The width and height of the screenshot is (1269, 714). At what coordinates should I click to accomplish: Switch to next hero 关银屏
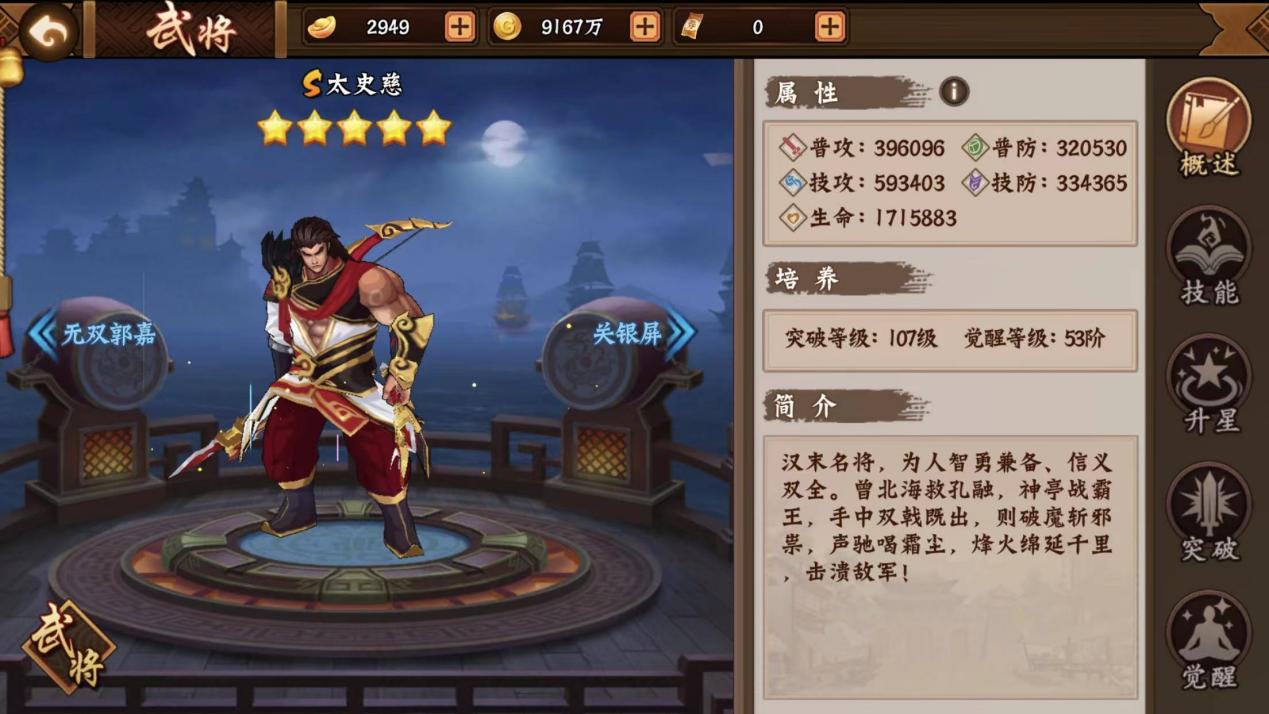(642, 333)
